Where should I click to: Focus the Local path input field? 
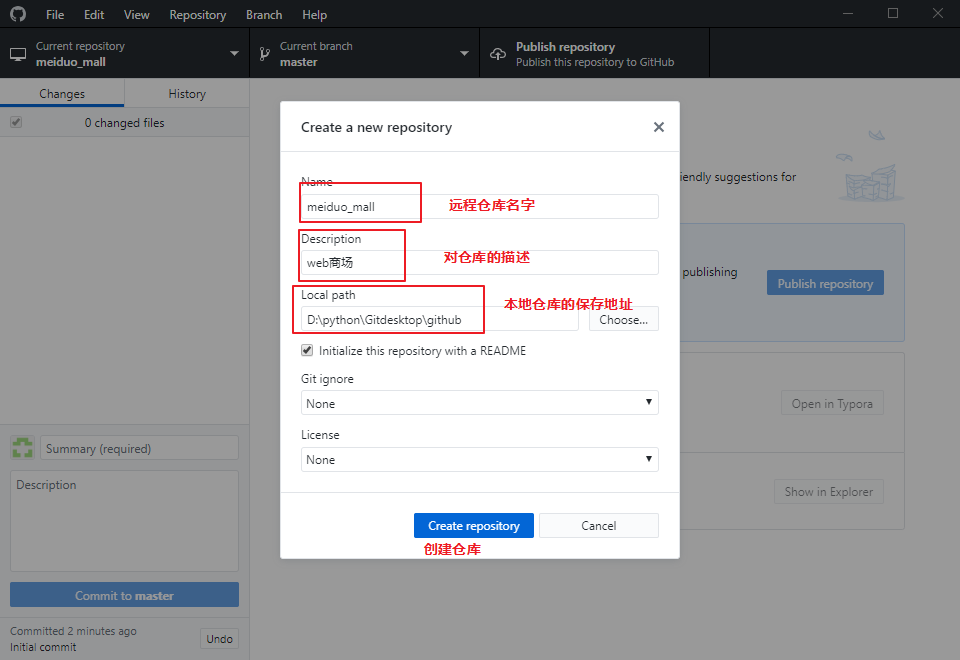(440, 319)
